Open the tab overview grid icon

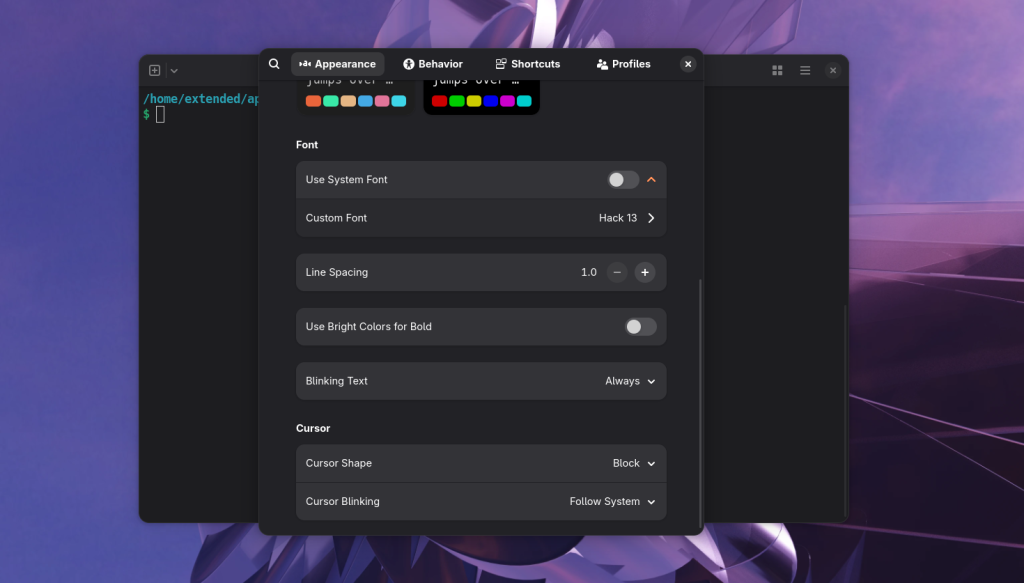(x=777, y=71)
